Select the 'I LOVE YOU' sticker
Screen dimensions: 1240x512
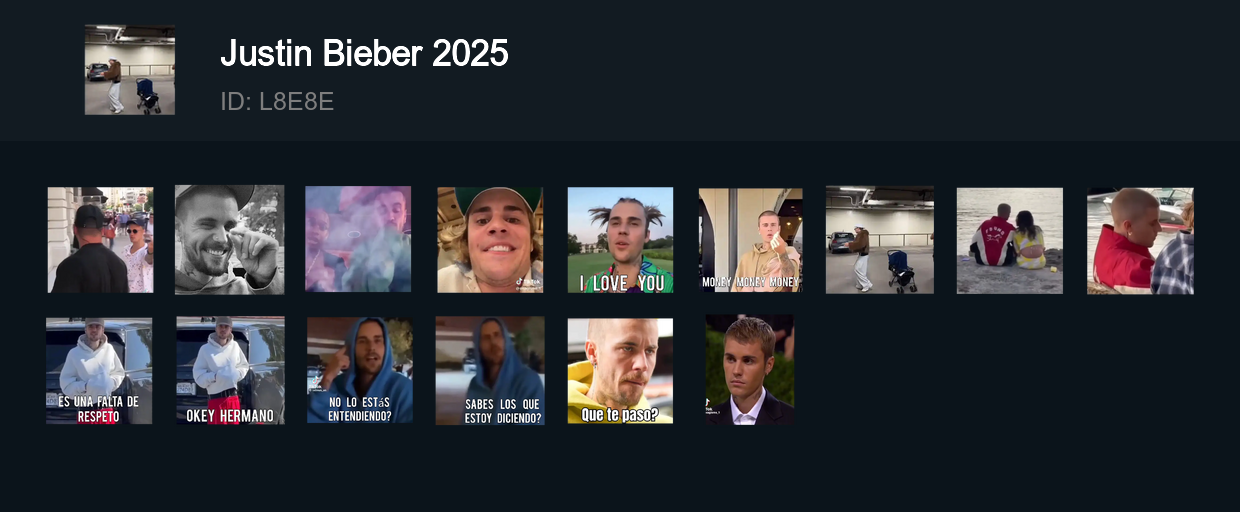tap(621, 240)
